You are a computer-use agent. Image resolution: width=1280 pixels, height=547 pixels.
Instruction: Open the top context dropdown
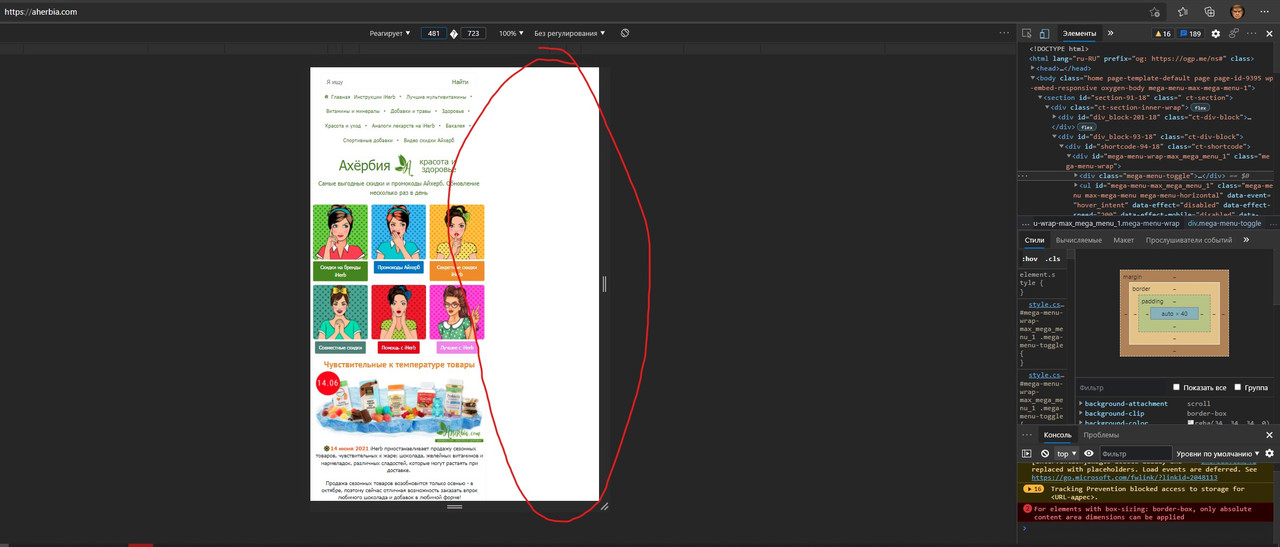pyautogui.click(x=1066, y=453)
